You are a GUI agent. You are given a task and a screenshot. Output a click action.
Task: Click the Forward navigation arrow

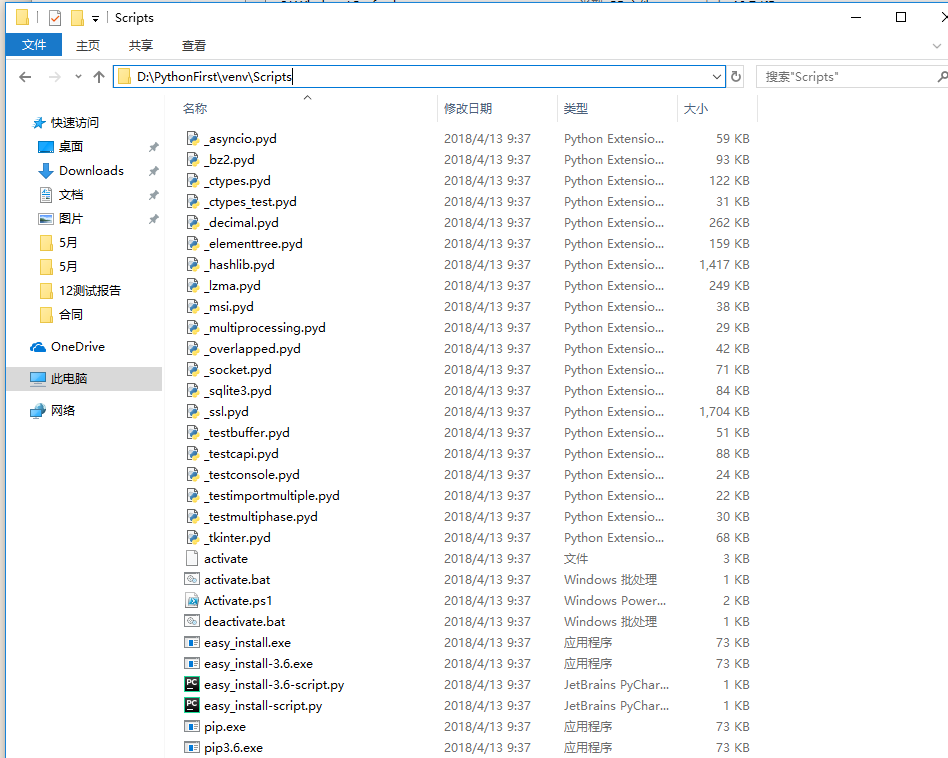[x=54, y=77]
